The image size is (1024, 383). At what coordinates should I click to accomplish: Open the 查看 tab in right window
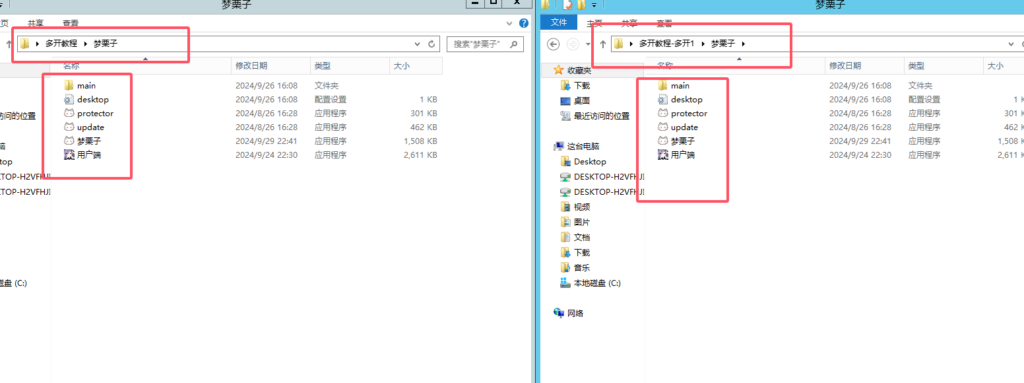(x=664, y=23)
